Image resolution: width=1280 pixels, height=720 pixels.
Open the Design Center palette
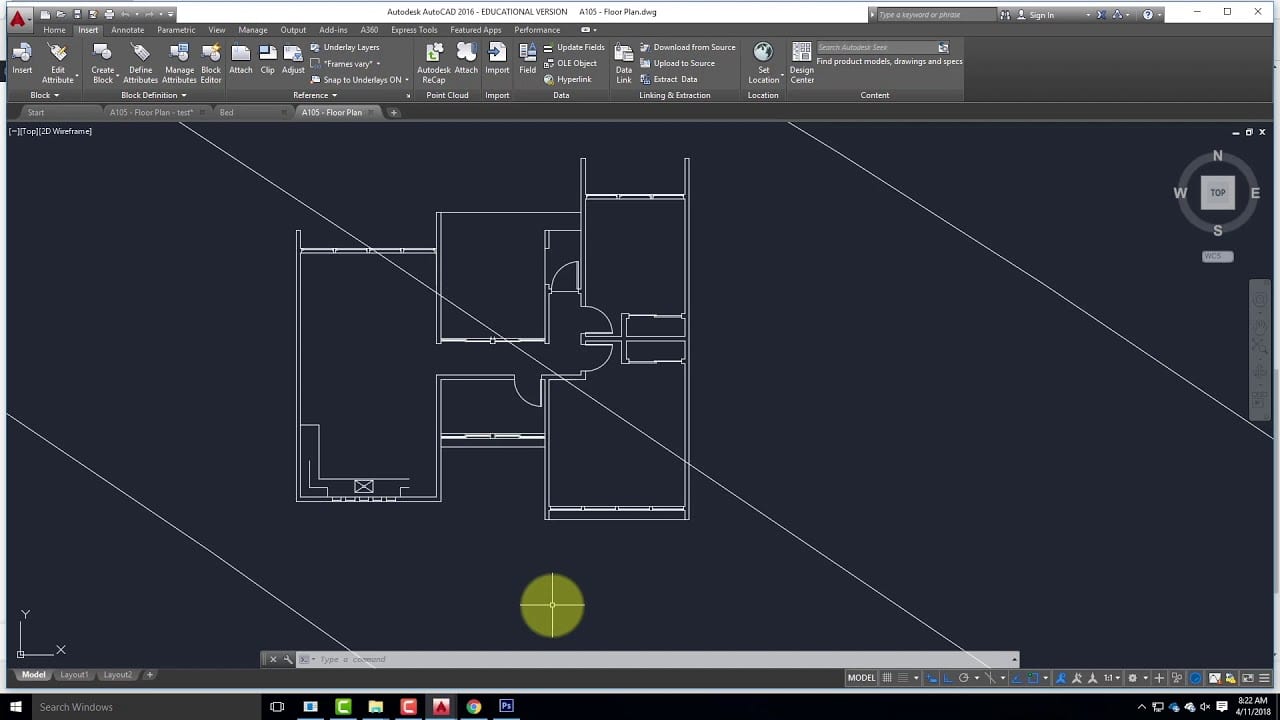(802, 54)
